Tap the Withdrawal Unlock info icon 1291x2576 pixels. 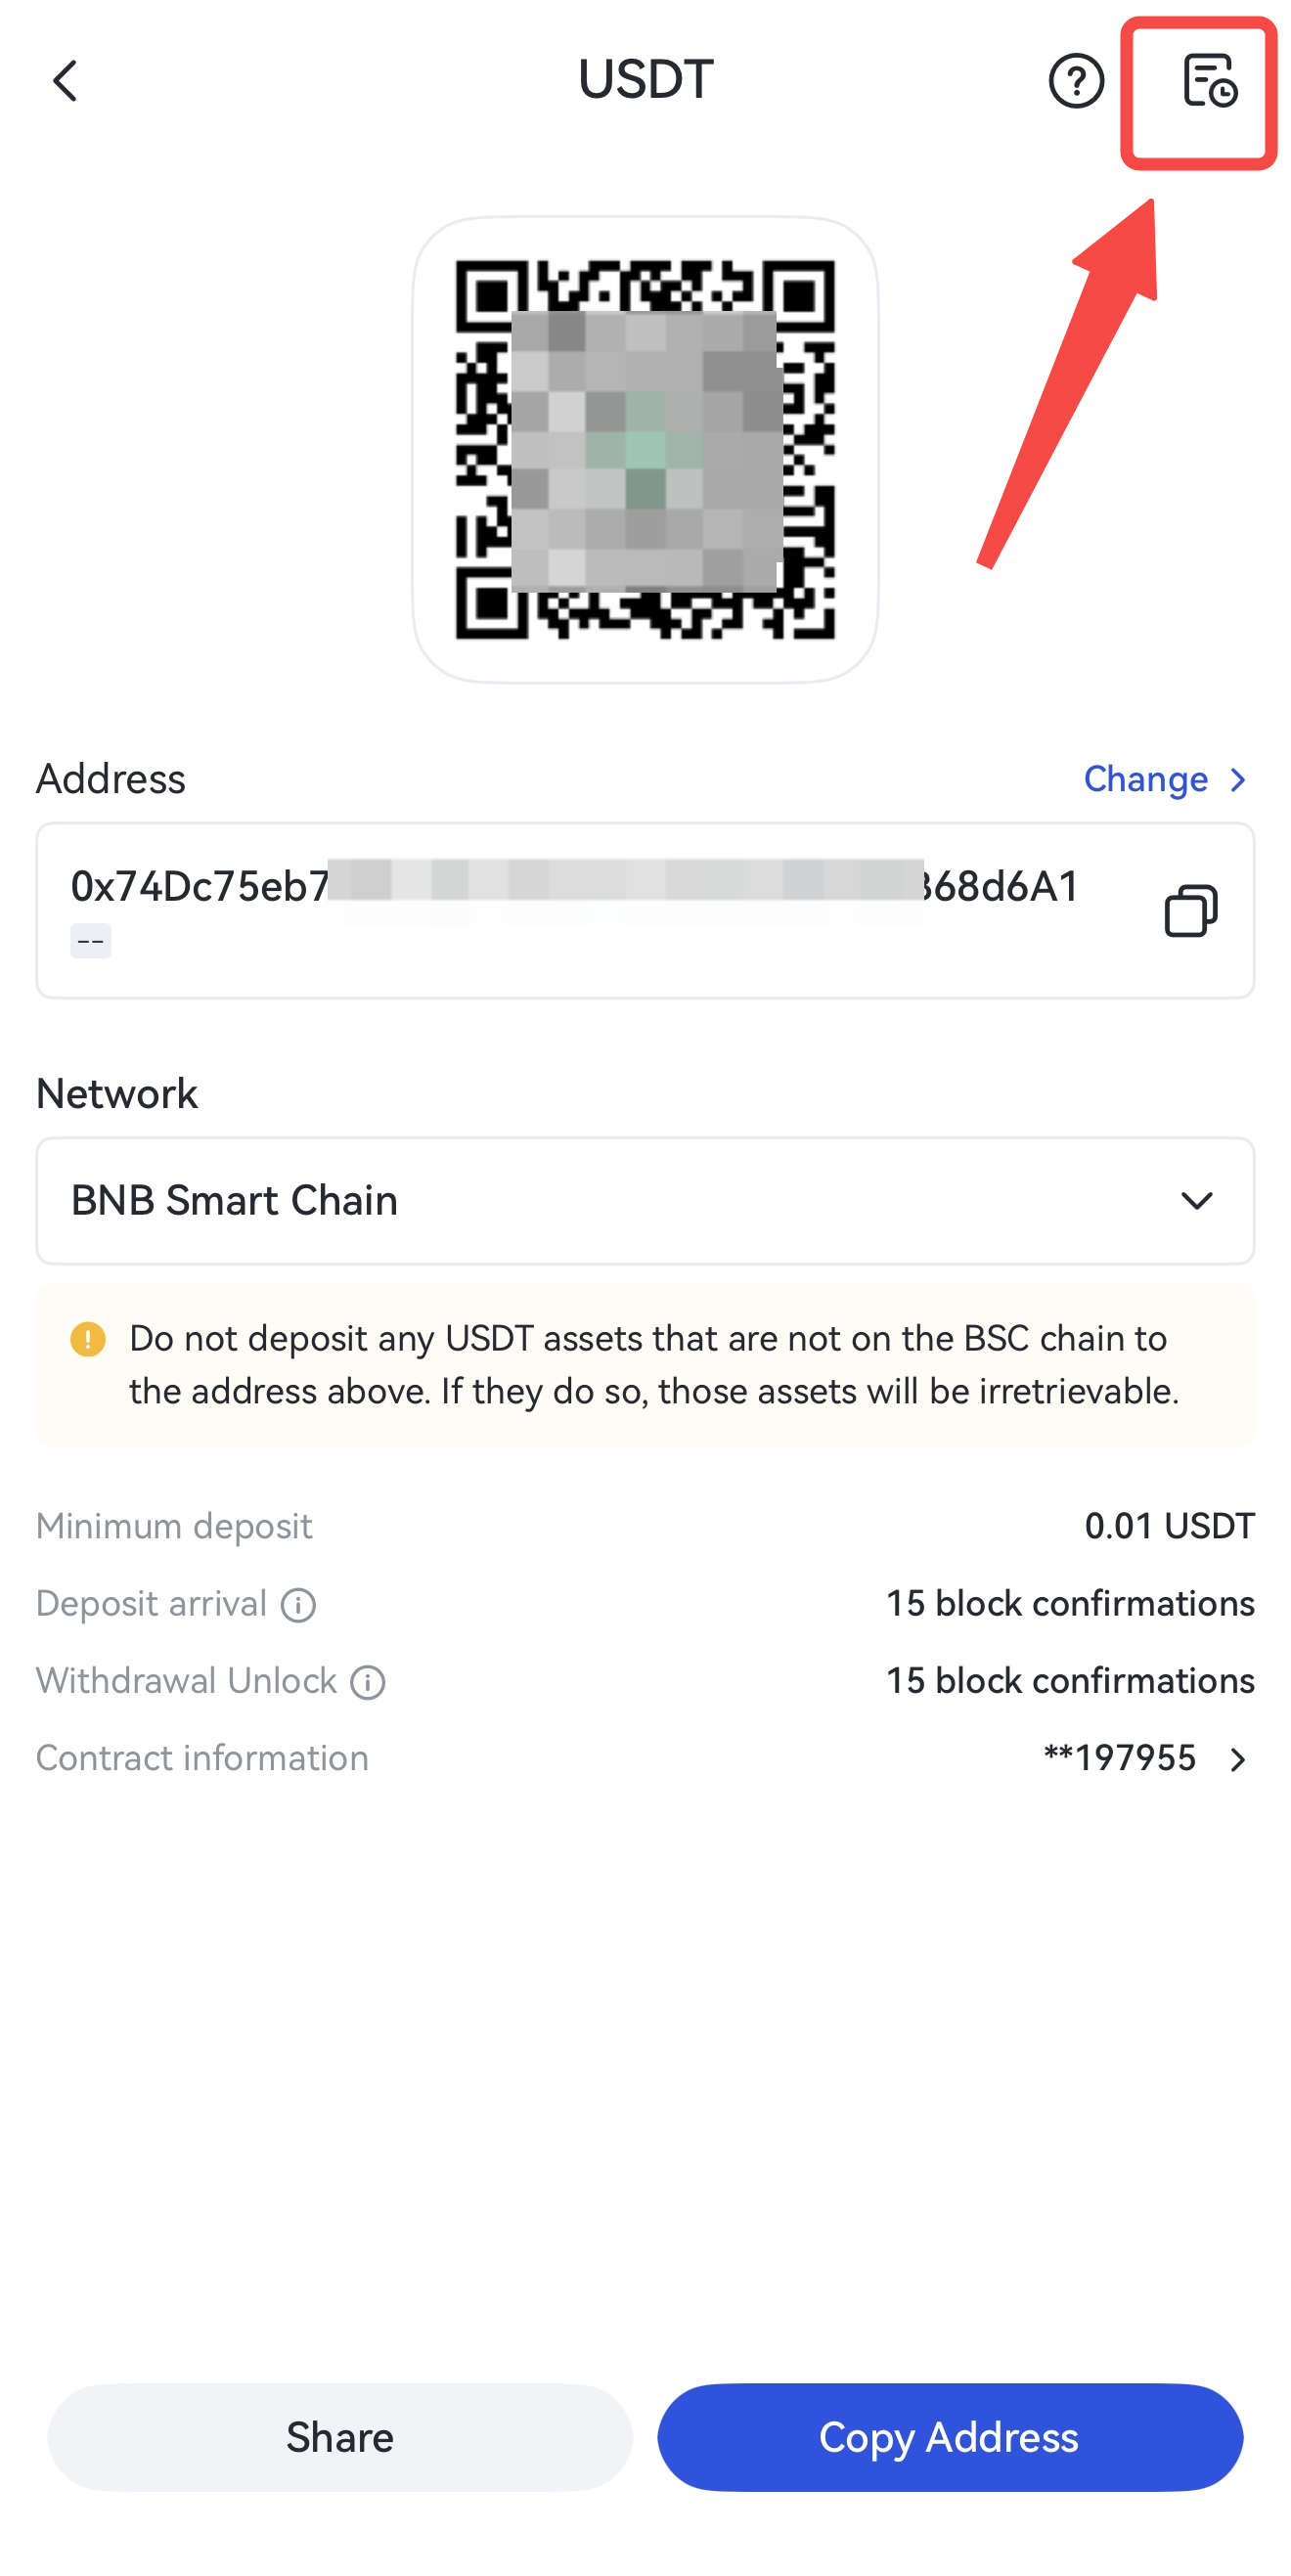368,1682
